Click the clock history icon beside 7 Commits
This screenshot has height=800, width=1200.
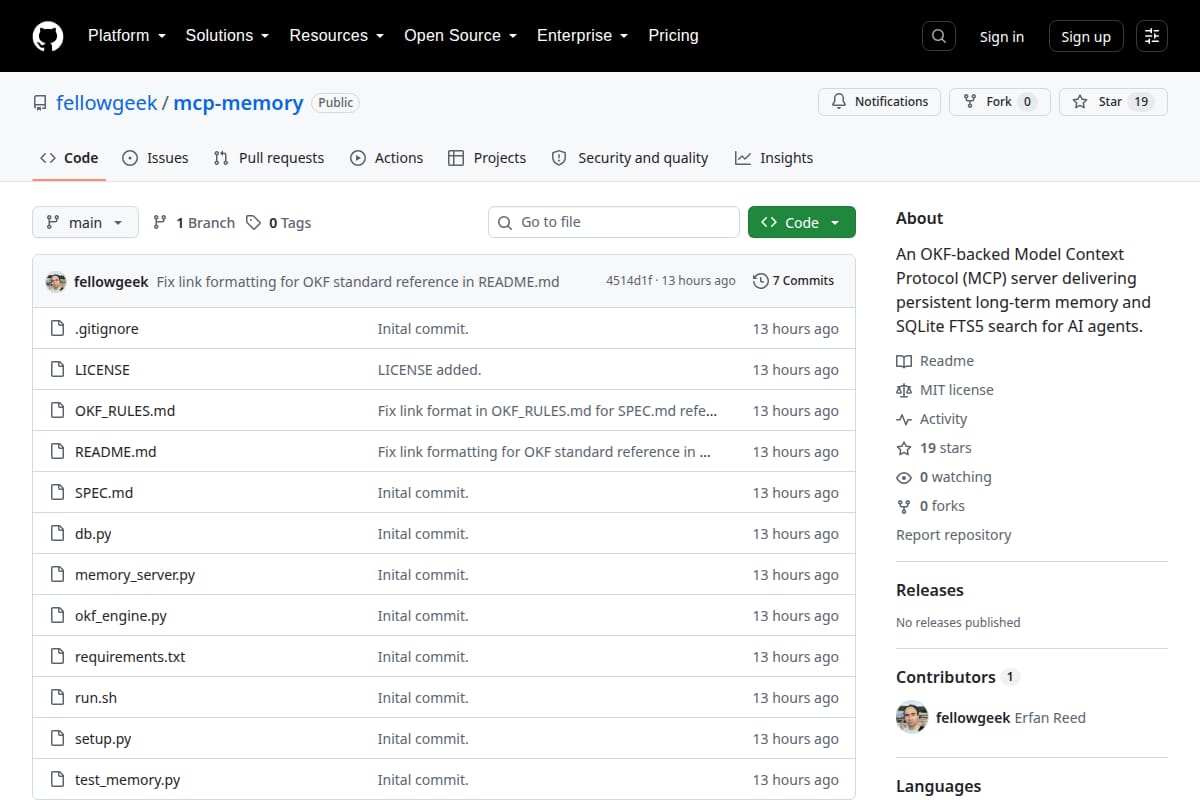[x=761, y=281]
